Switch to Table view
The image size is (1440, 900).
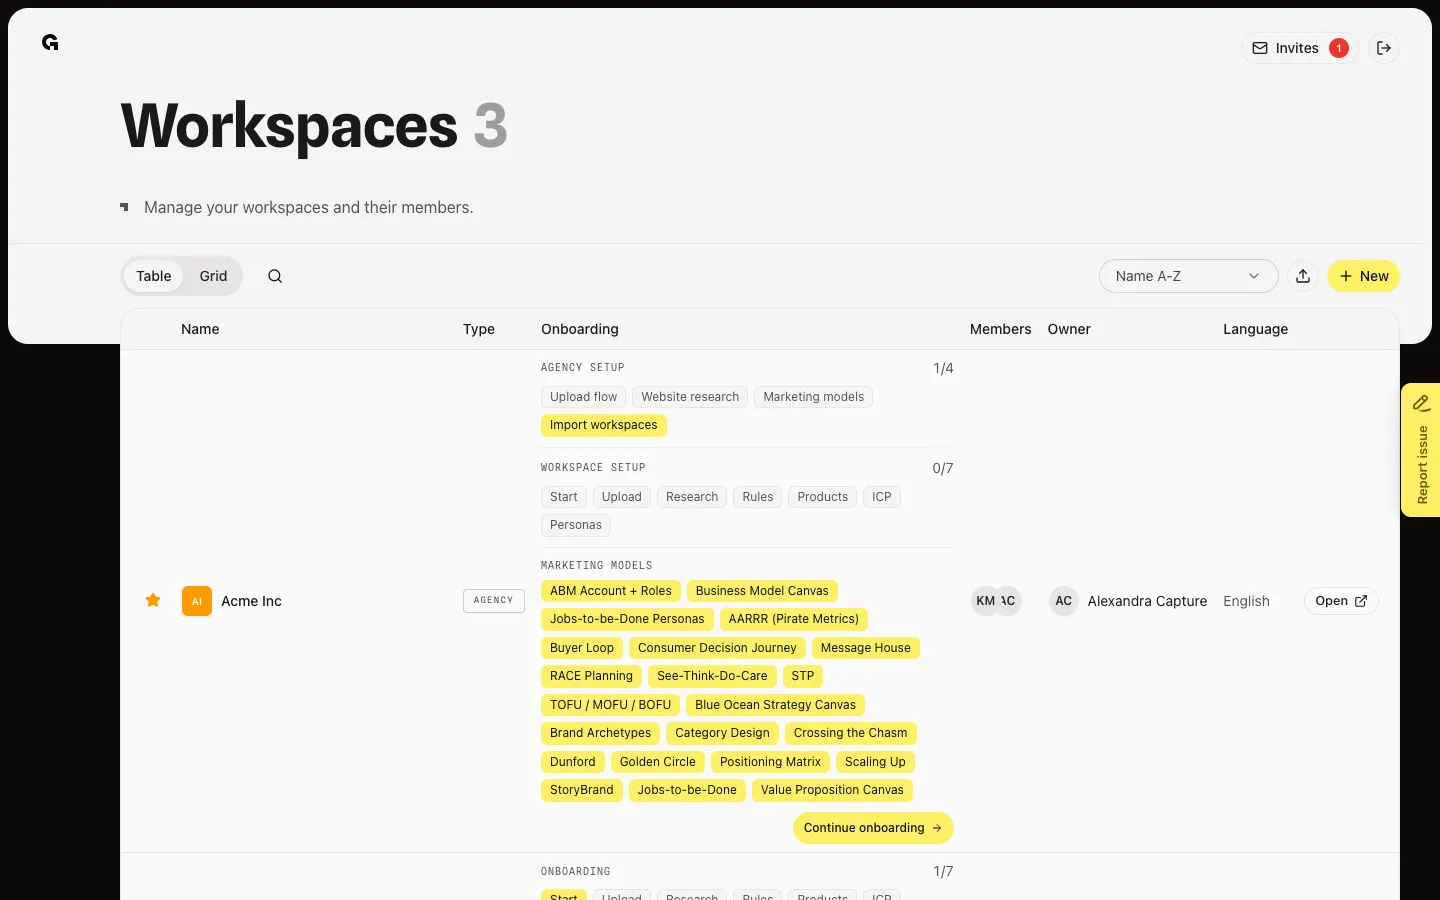tap(154, 276)
